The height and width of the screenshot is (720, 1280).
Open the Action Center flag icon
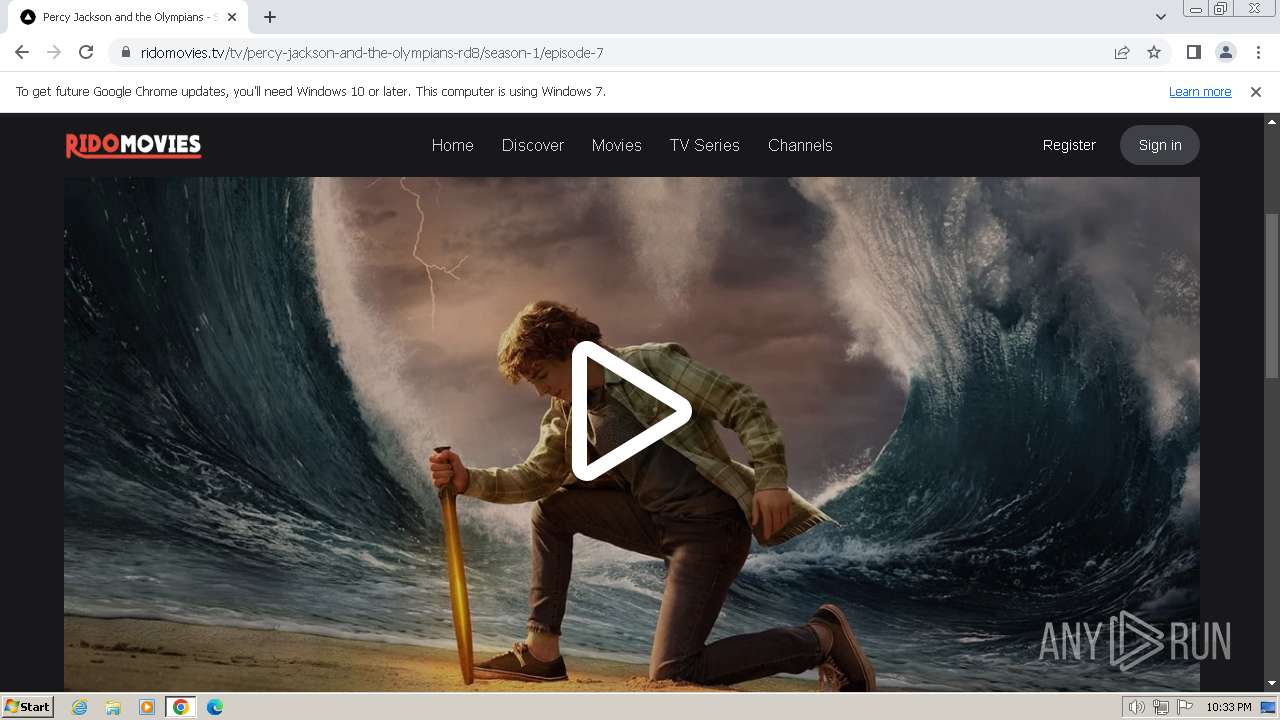click(1185, 707)
